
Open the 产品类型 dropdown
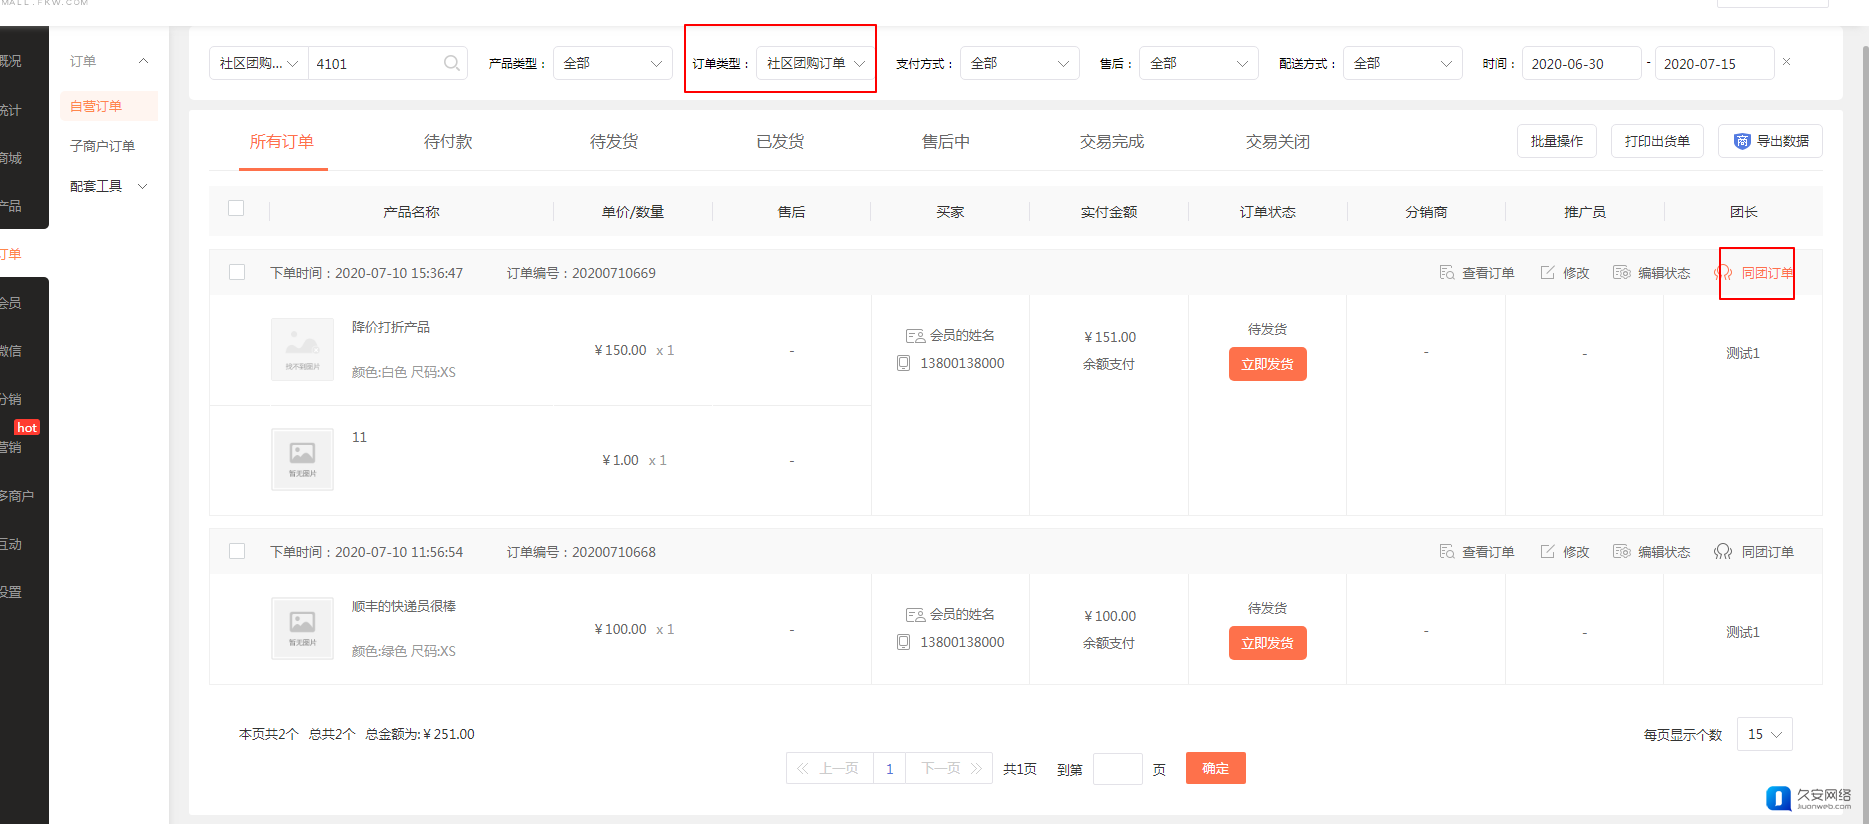[613, 63]
